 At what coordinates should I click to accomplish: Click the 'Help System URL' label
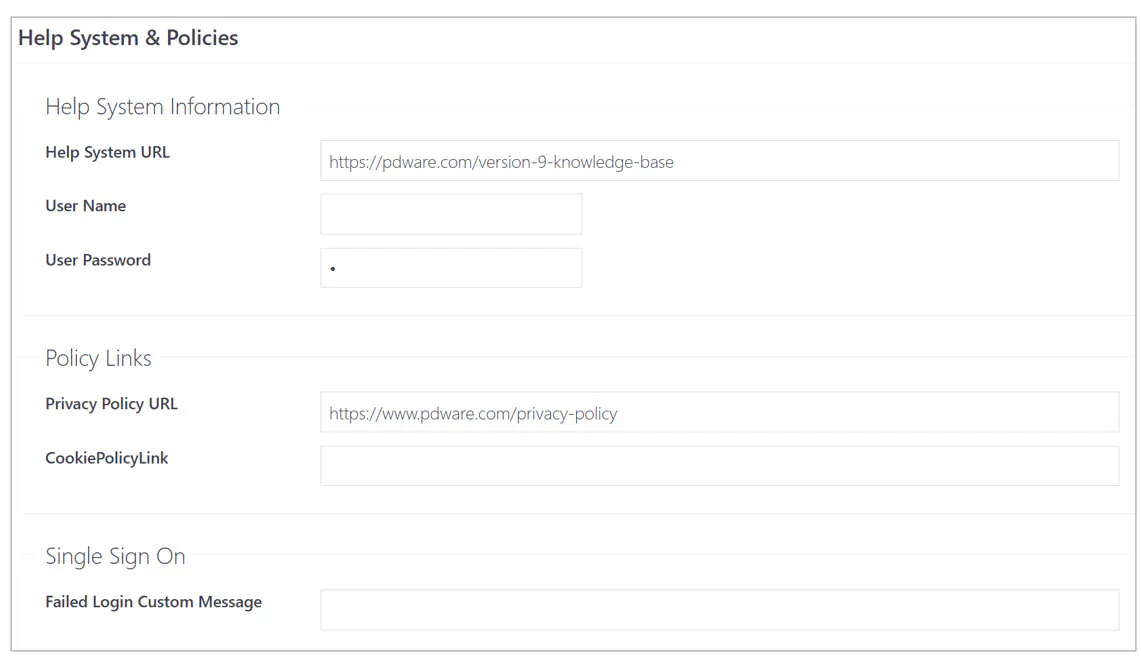(x=108, y=152)
